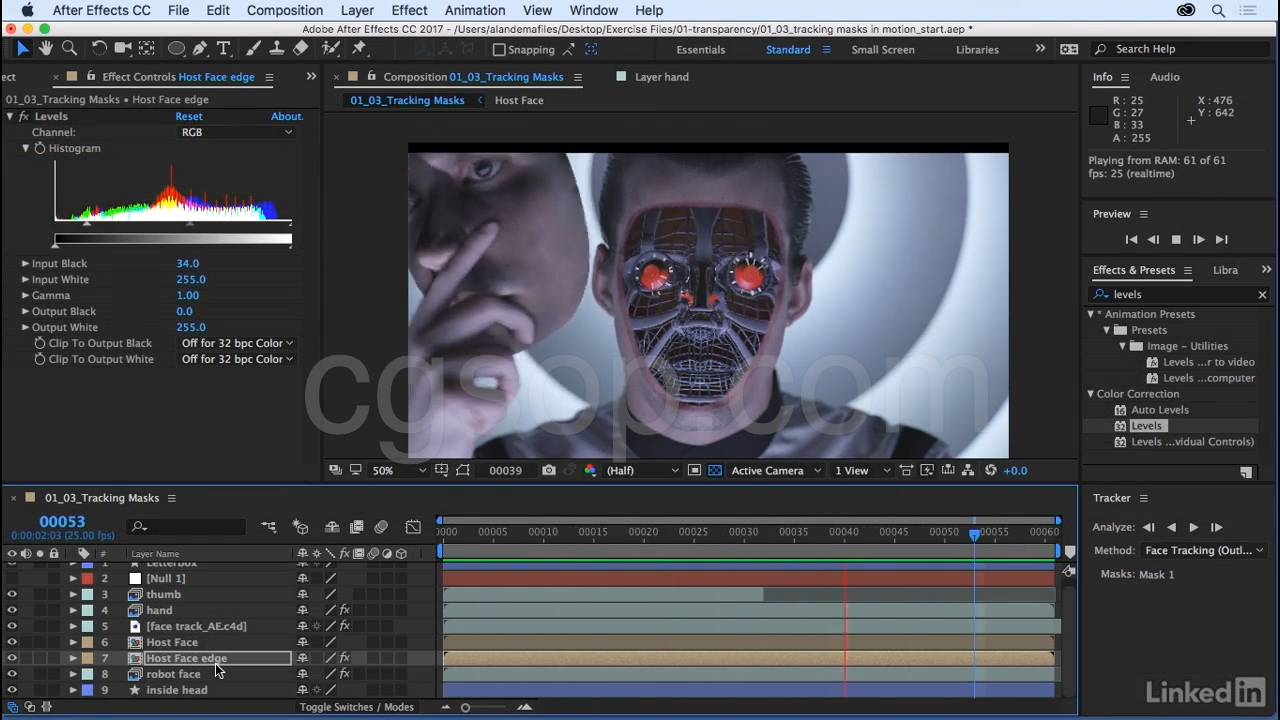Activate the Roto Brush tool
Screen dimensions: 1280x720
[331, 48]
